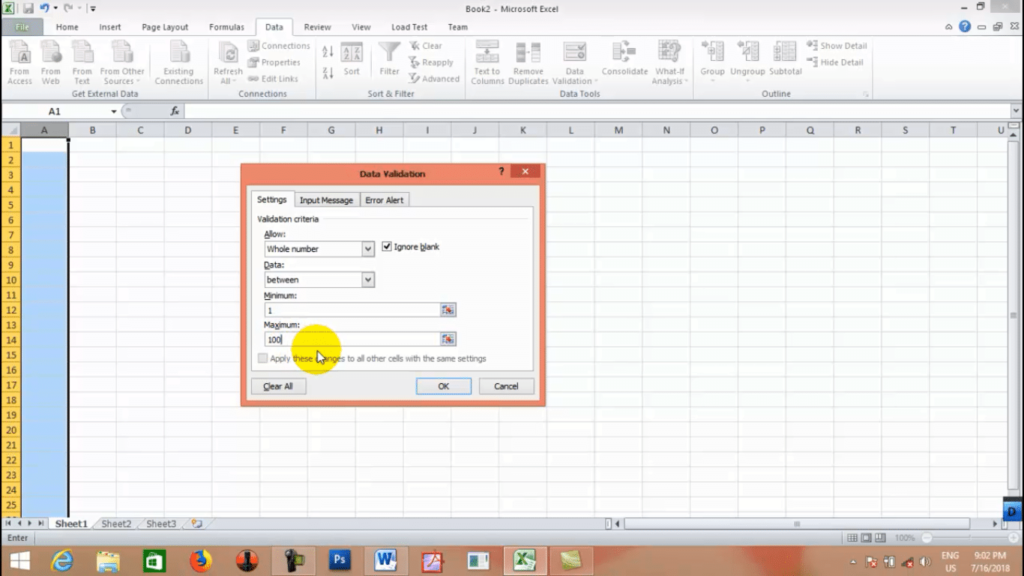Select Page Layout view in status bar
The width and height of the screenshot is (1024, 576).
pyautogui.click(x=867, y=537)
